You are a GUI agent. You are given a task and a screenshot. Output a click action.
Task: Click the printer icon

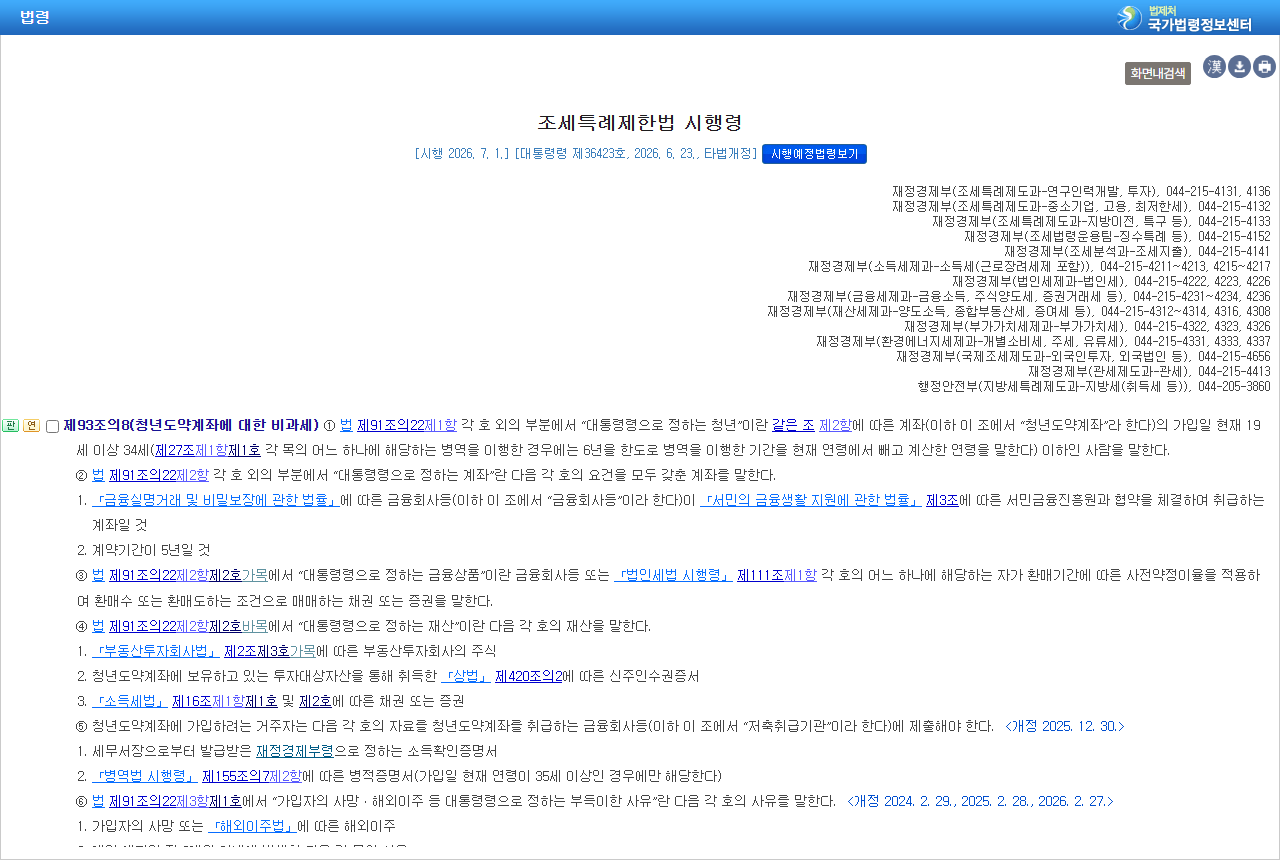pyautogui.click(x=1264, y=67)
